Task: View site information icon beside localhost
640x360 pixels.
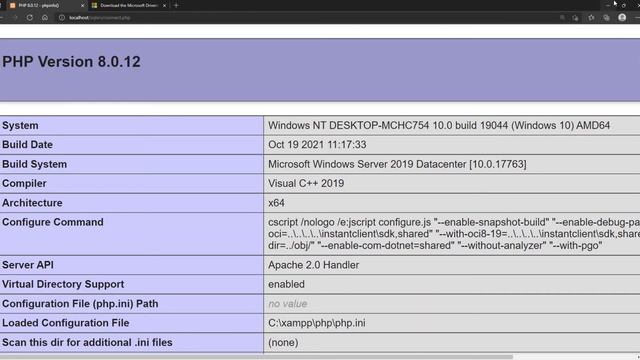Action: click(62, 18)
